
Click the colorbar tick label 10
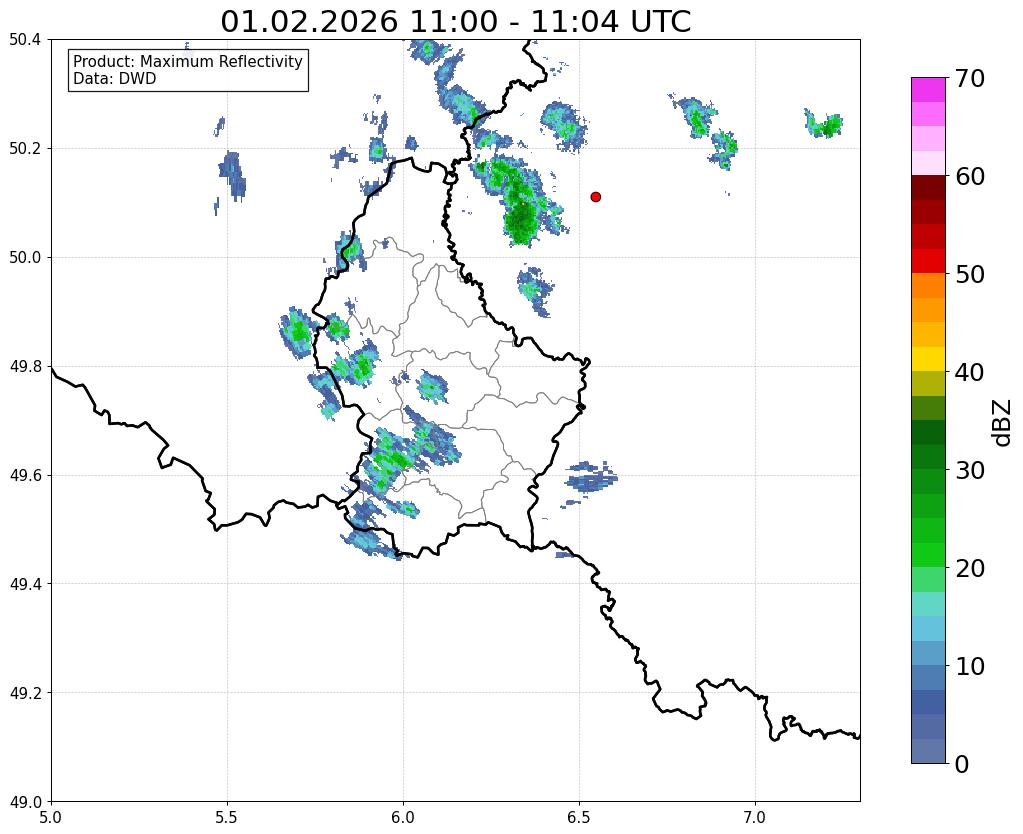point(970,666)
